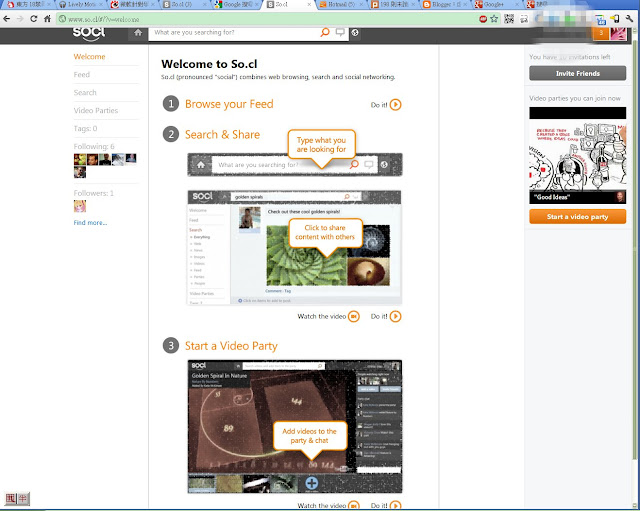640x511 pixels.
Task: Click the golden spirals search tutorial screenshot
Action: tap(295, 247)
